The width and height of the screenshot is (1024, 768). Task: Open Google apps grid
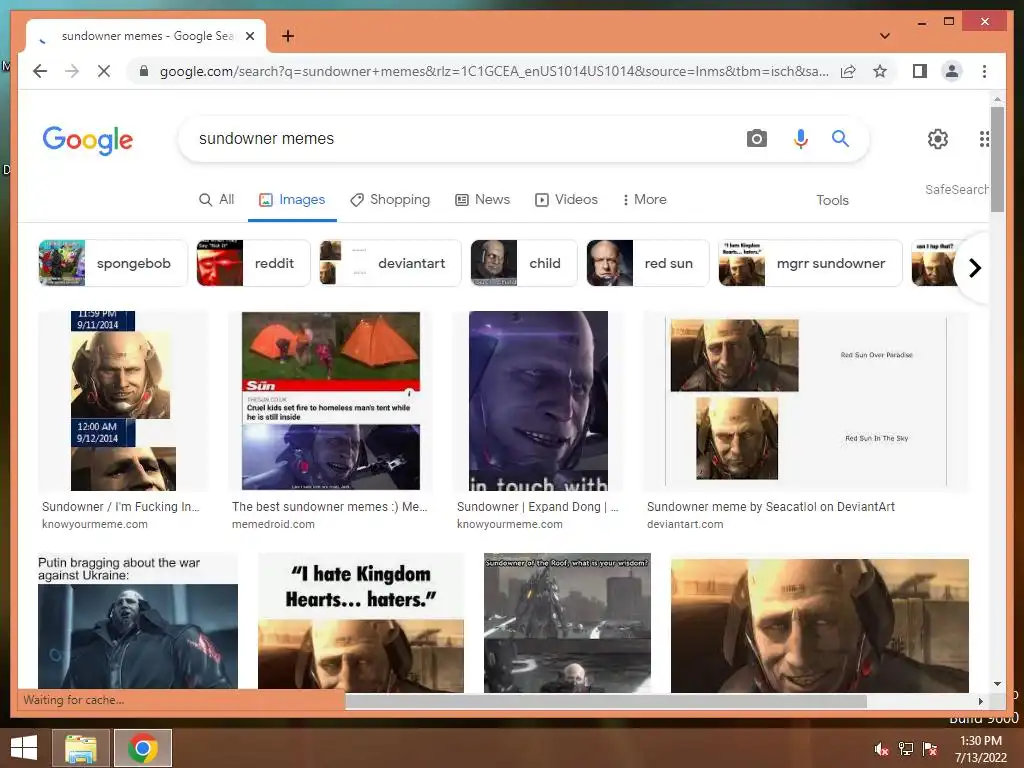(984, 138)
